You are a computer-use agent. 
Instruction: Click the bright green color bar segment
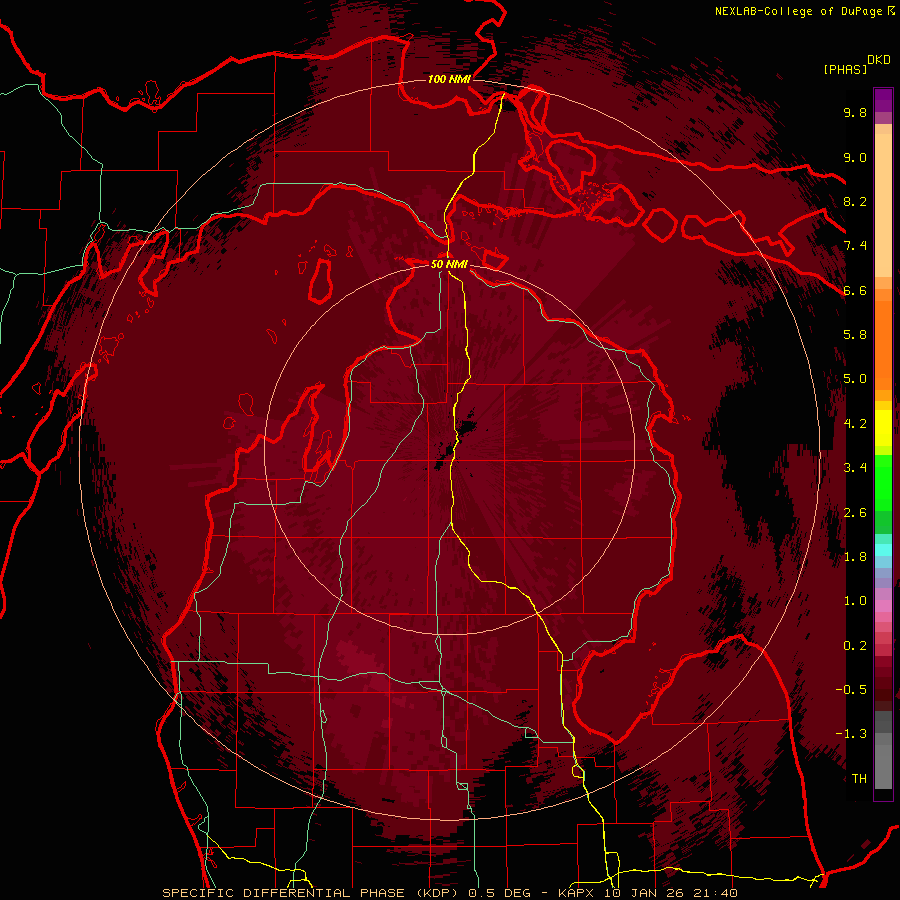tap(883, 482)
